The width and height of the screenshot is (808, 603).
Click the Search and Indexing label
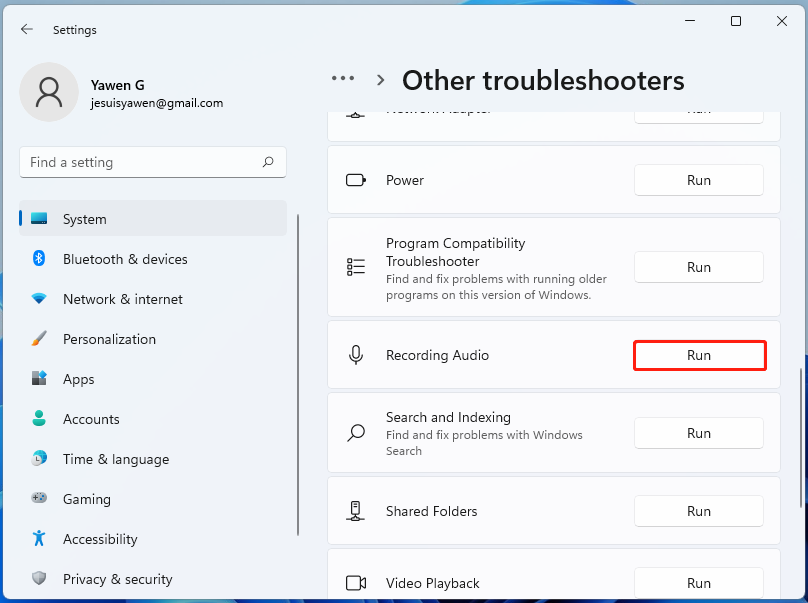point(448,417)
